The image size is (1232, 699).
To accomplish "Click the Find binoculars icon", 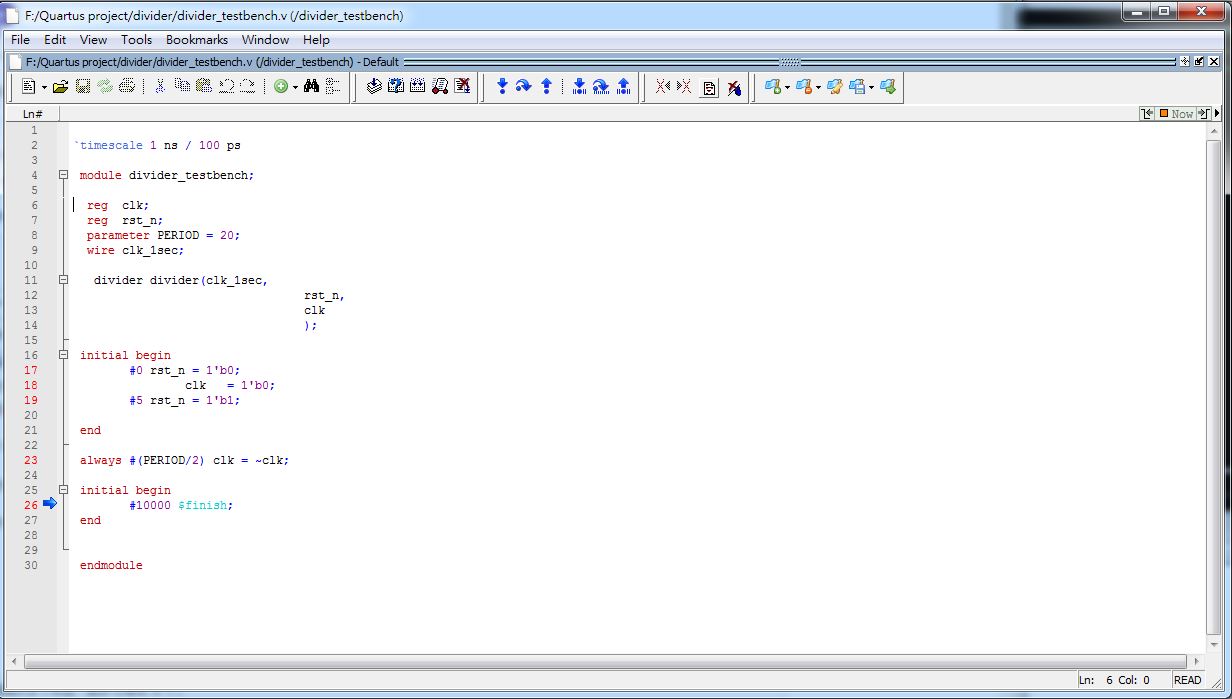I will coord(312,87).
